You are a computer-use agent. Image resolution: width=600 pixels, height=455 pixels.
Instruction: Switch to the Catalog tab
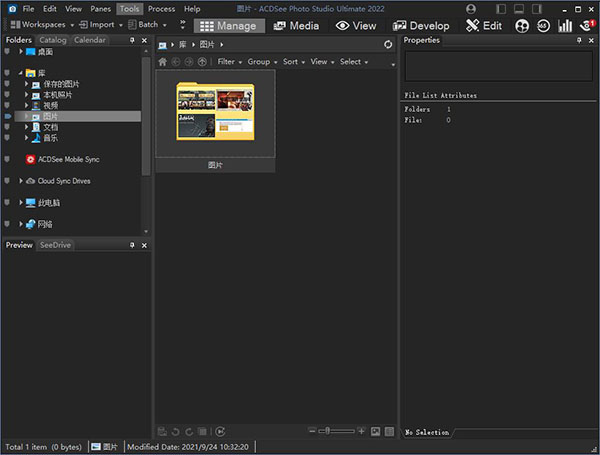coord(53,40)
